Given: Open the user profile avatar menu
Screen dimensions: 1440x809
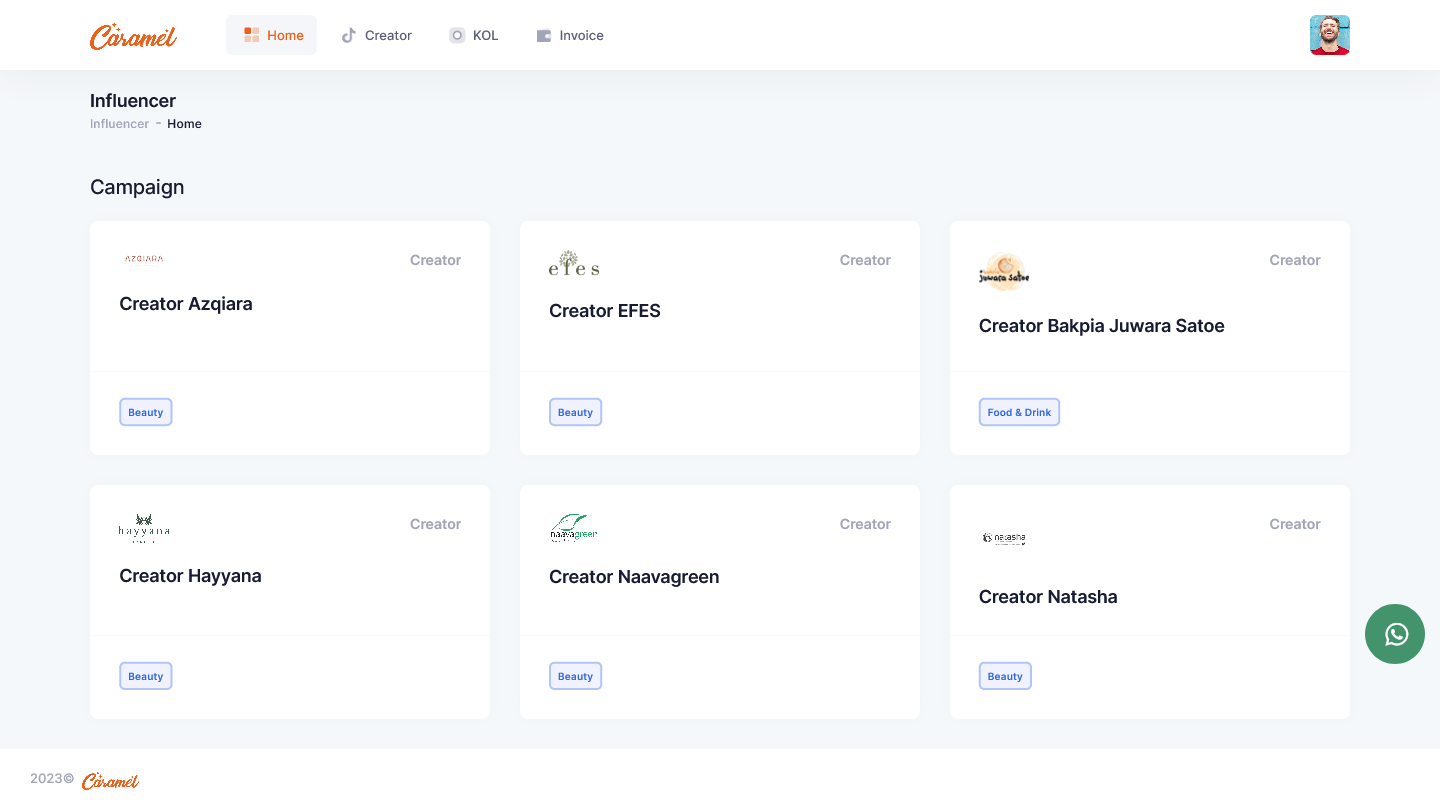Looking at the screenshot, I should [x=1329, y=35].
